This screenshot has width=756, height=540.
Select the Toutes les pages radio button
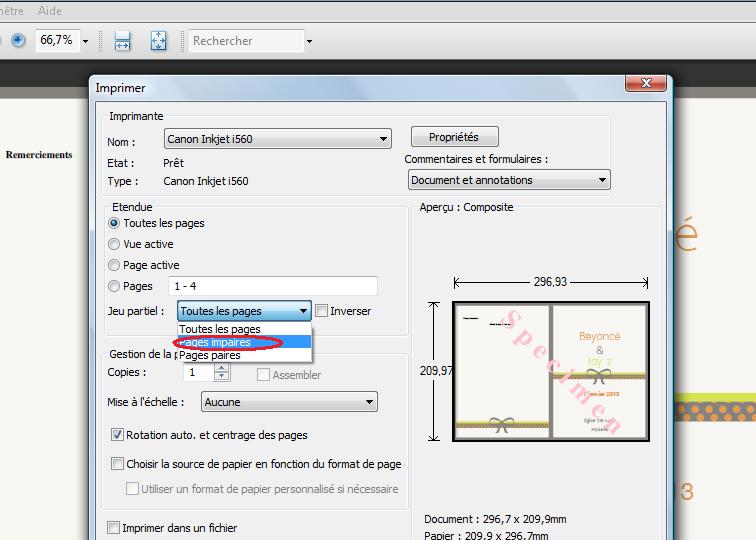tap(114, 223)
